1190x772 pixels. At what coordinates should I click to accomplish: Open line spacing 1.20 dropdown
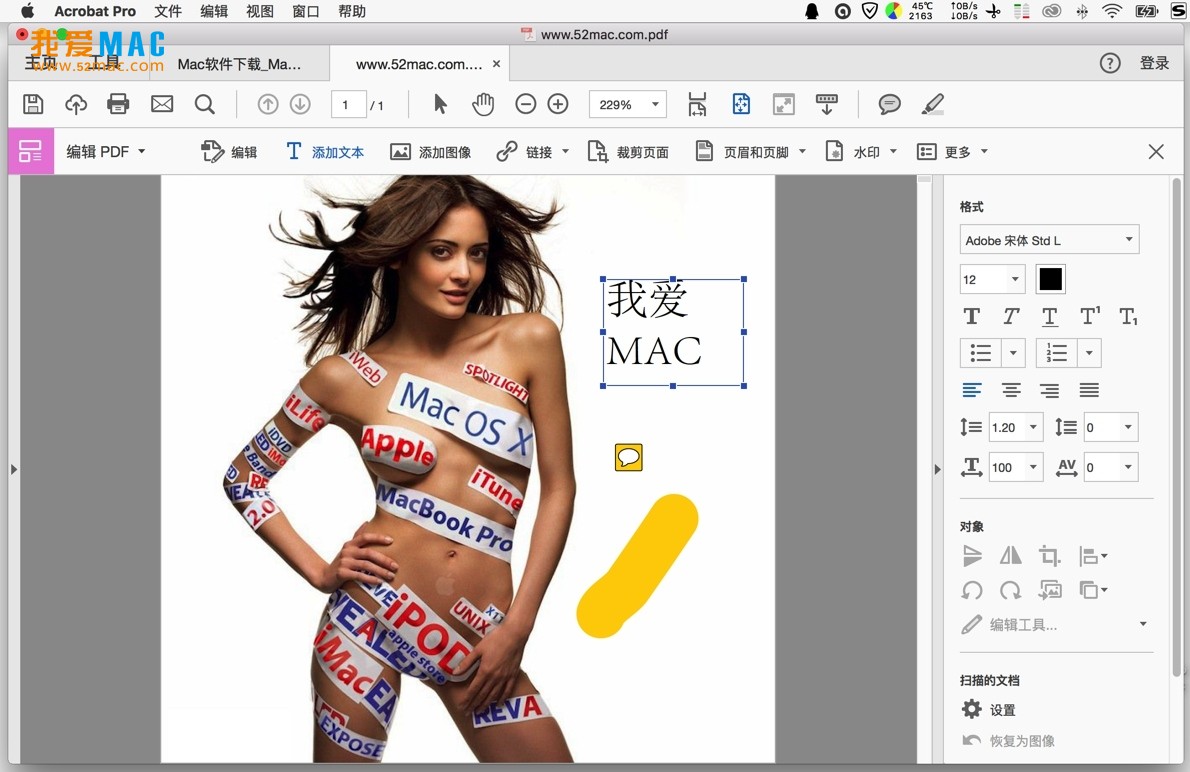tap(1033, 427)
